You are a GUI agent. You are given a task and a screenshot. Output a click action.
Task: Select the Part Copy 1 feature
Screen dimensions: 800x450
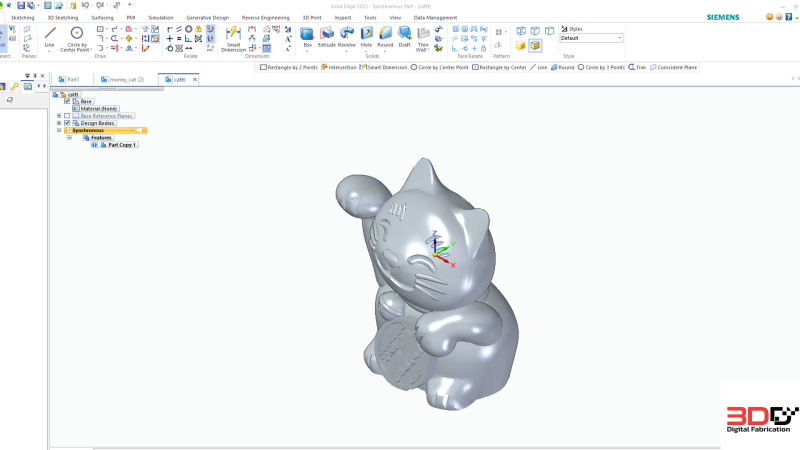tap(118, 145)
